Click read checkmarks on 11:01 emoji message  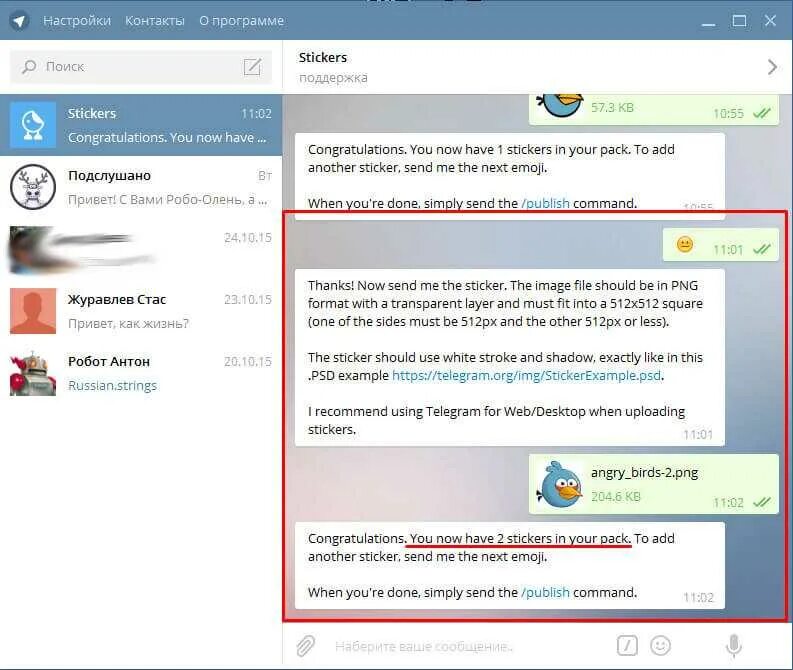pyautogui.click(x=762, y=249)
